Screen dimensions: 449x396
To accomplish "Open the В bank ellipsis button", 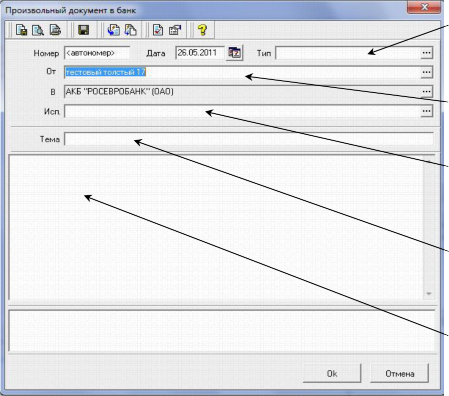I will tap(426, 91).
